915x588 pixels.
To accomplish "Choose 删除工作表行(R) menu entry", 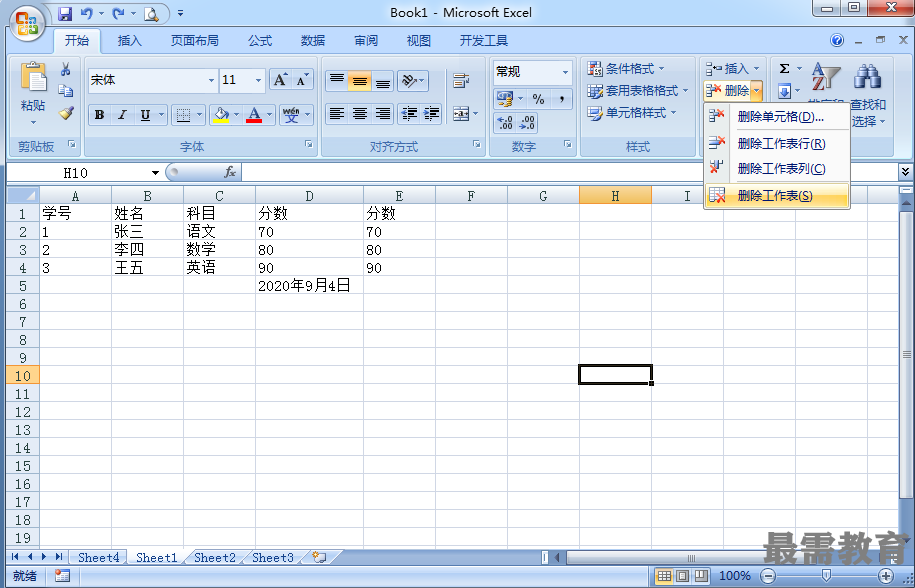I will (777, 144).
